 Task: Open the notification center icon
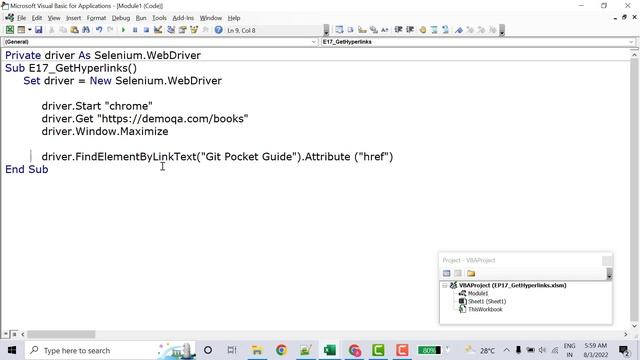[x=624, y=350]
